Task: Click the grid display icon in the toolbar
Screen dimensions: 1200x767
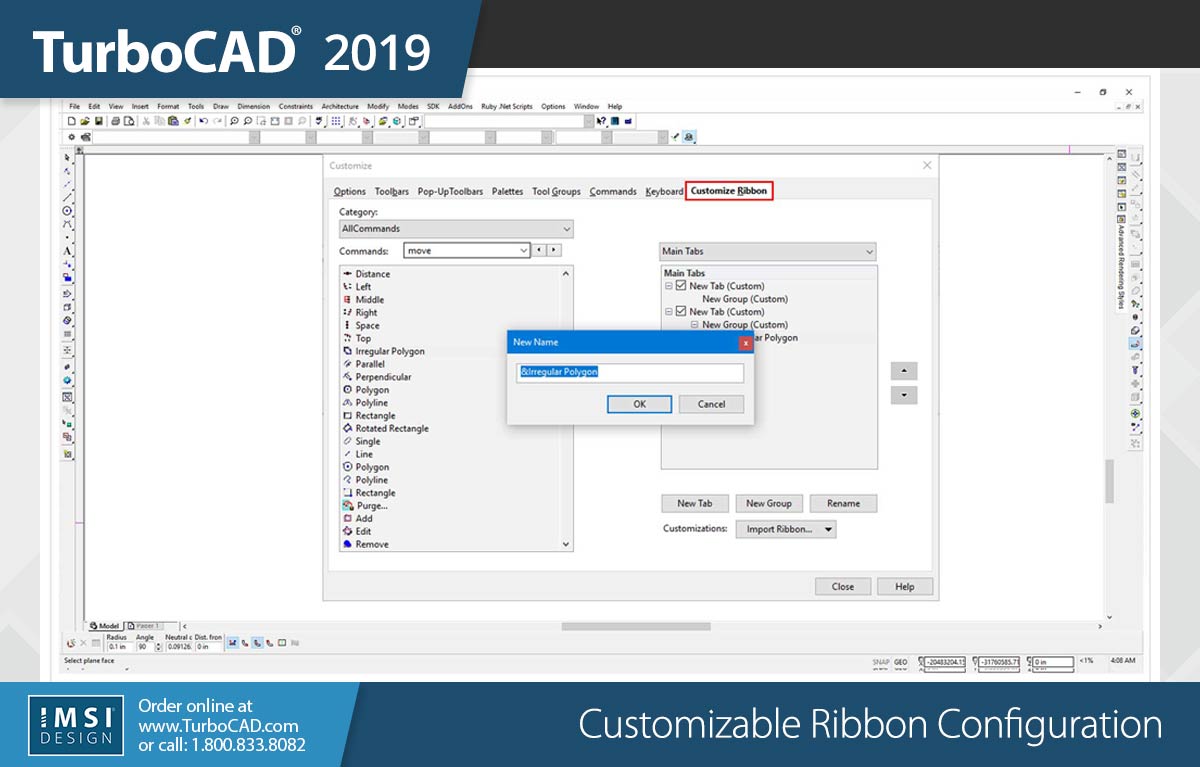Action: point(336,121)
